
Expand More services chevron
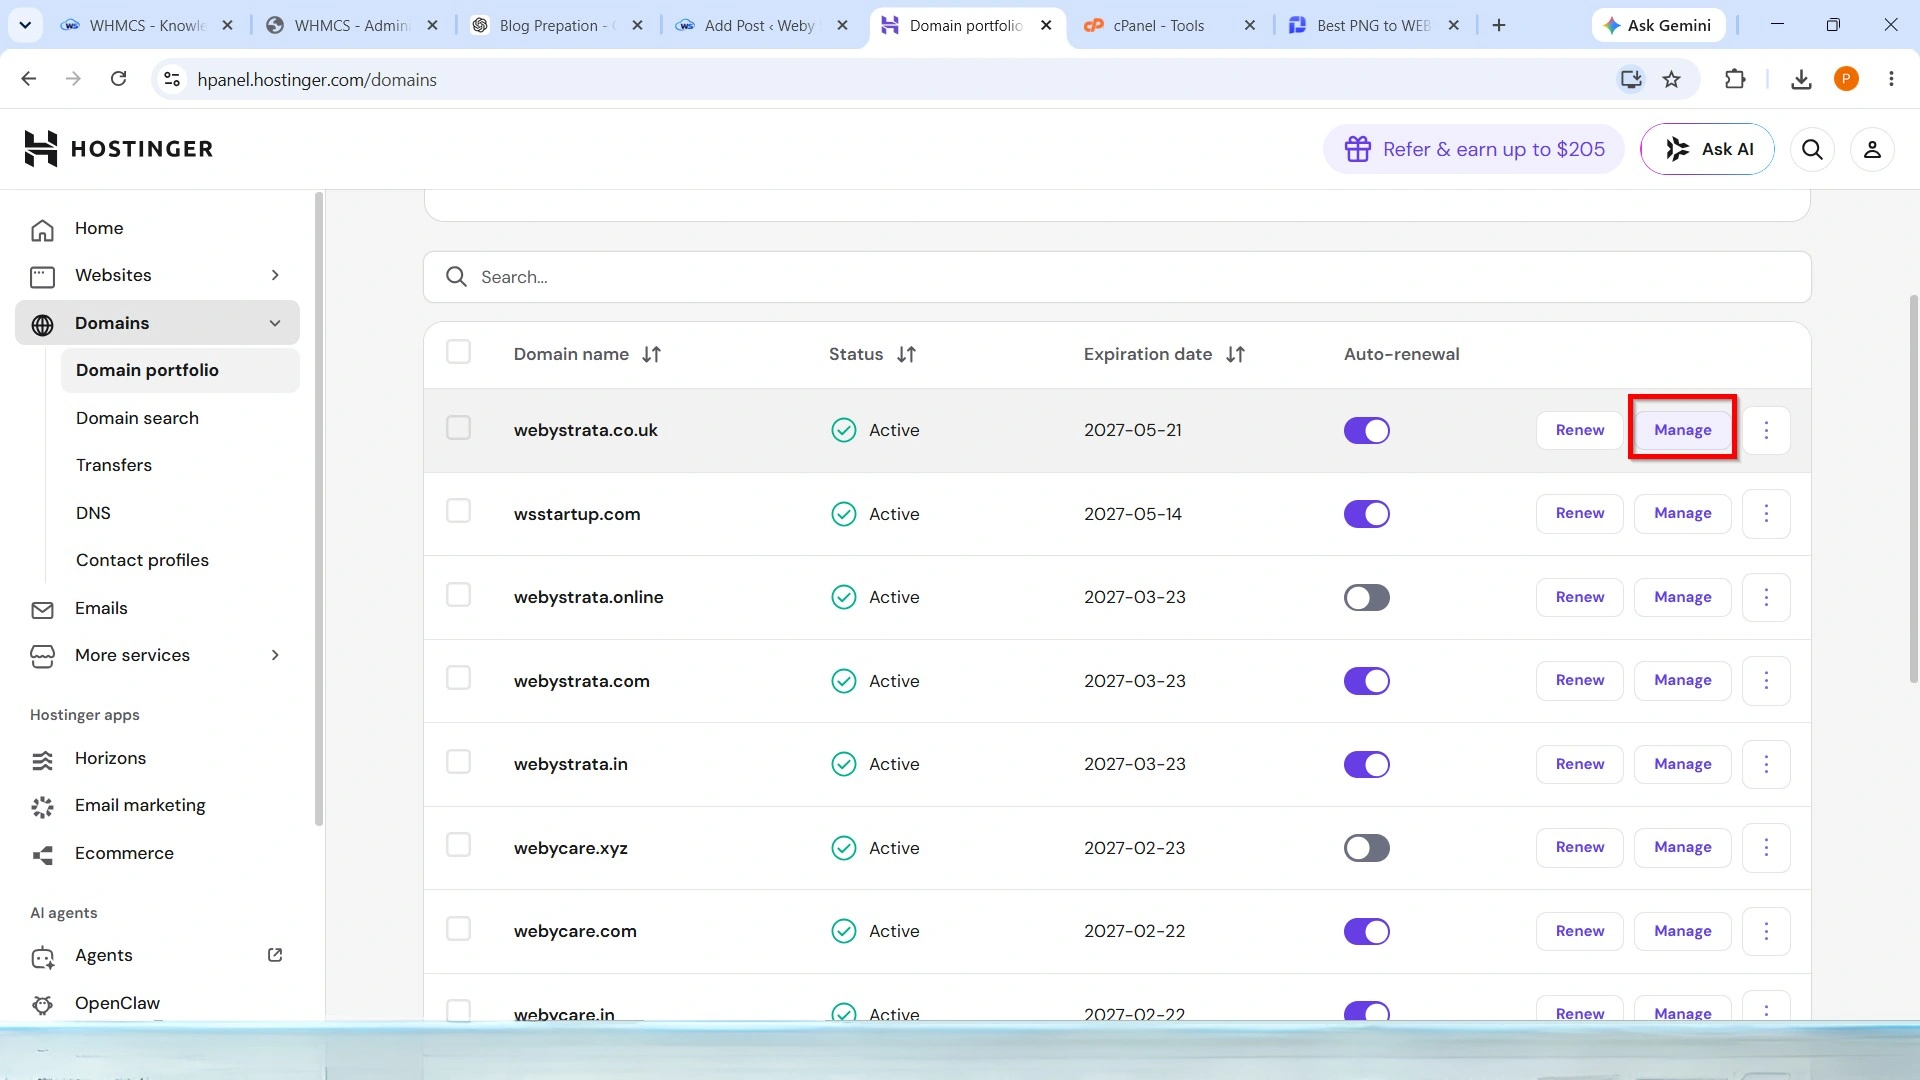point(275,655)
